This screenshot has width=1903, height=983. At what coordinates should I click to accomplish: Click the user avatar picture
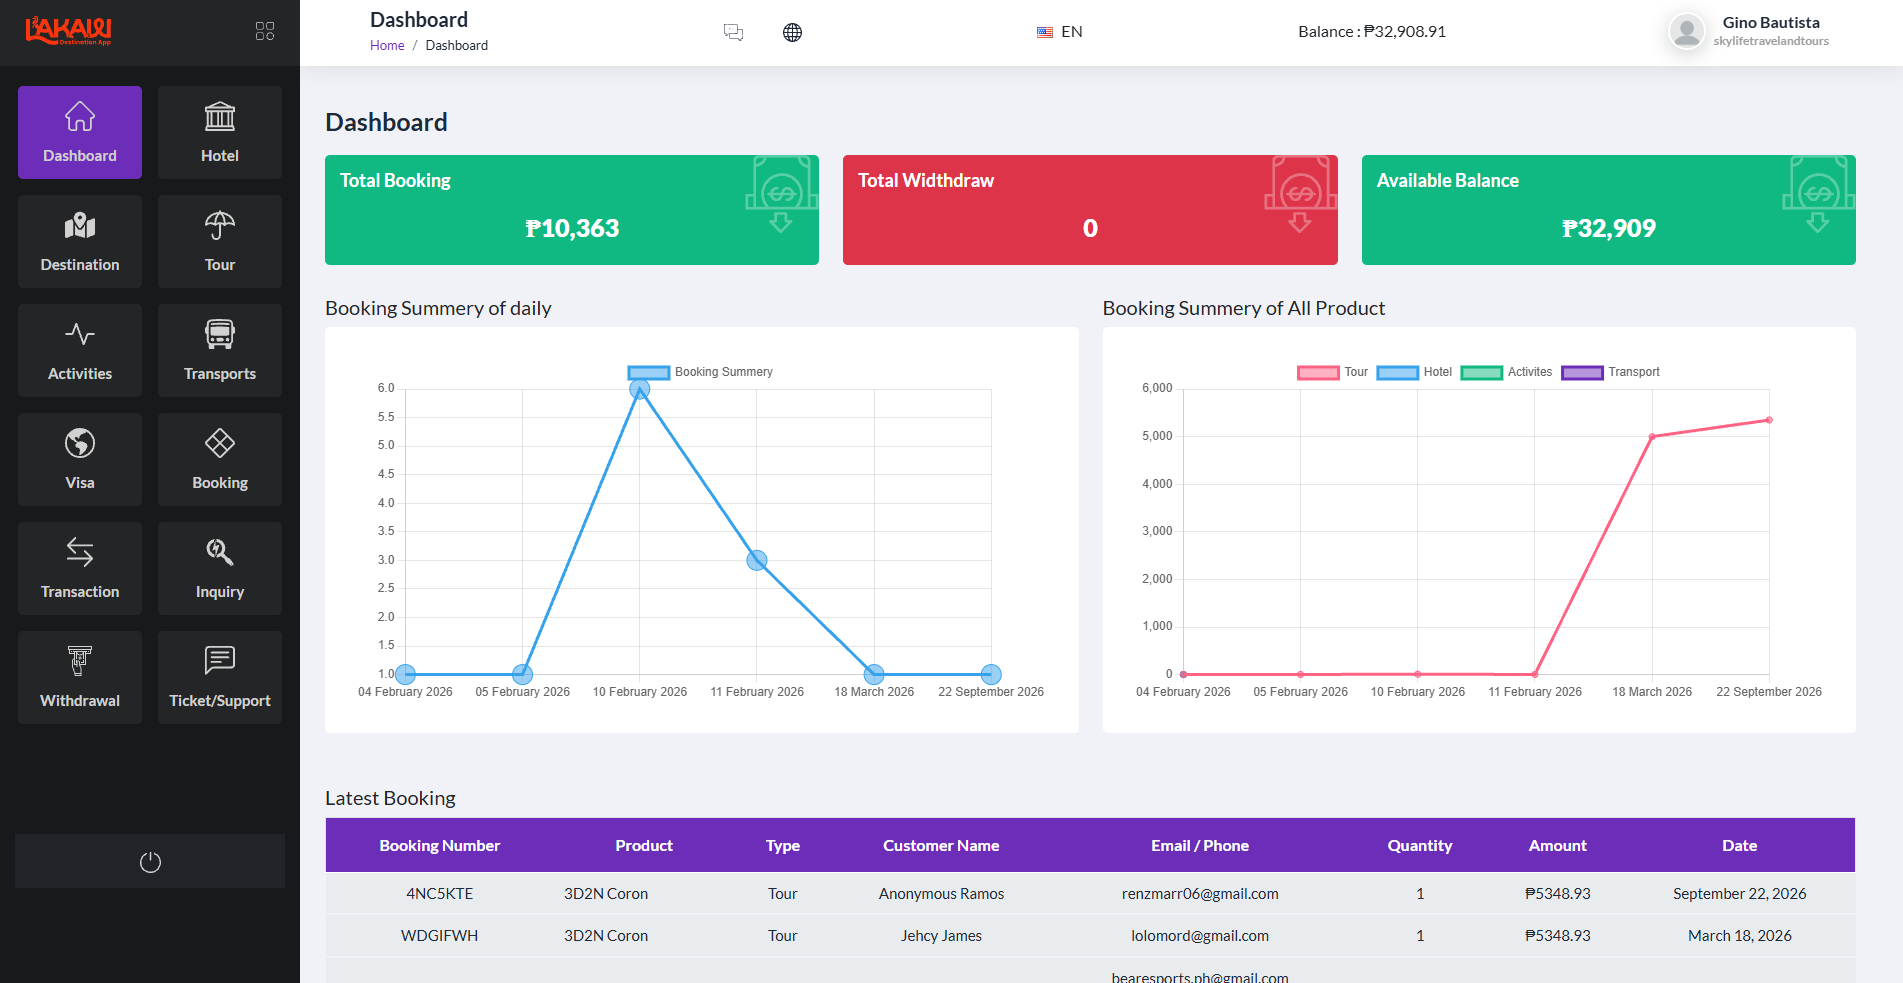[x=1687, y=31]
